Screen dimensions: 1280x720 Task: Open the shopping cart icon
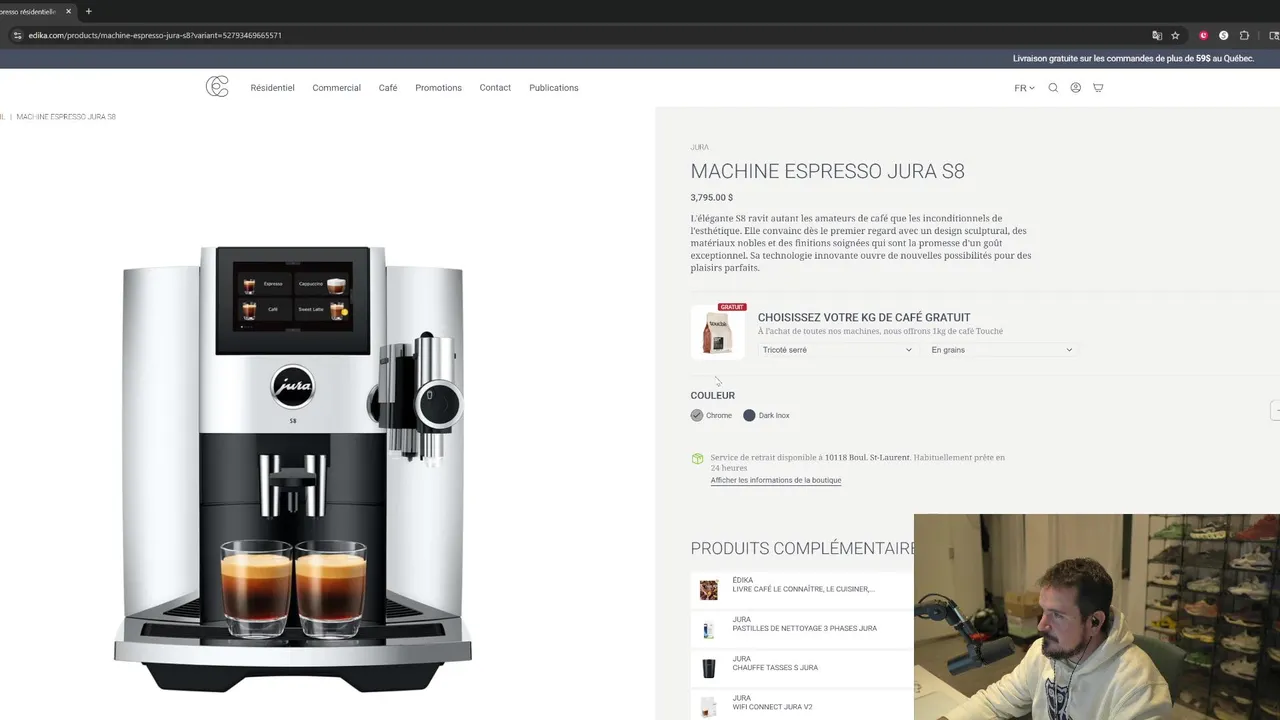(1098, 88)
